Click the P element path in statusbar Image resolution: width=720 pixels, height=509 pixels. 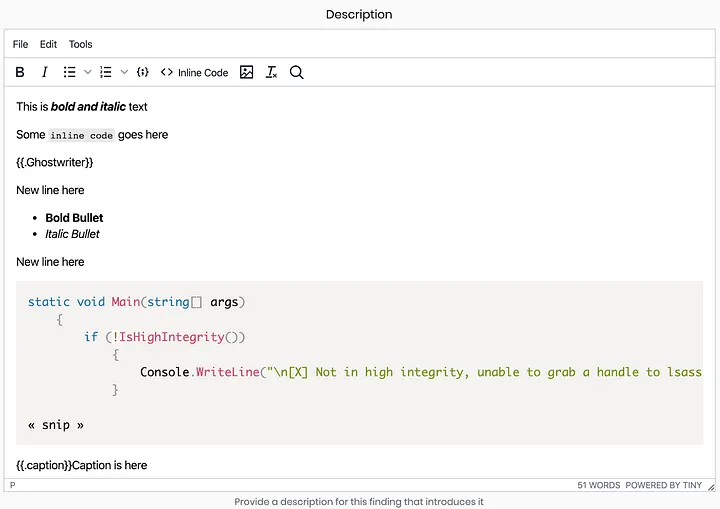tap(13, 485)
